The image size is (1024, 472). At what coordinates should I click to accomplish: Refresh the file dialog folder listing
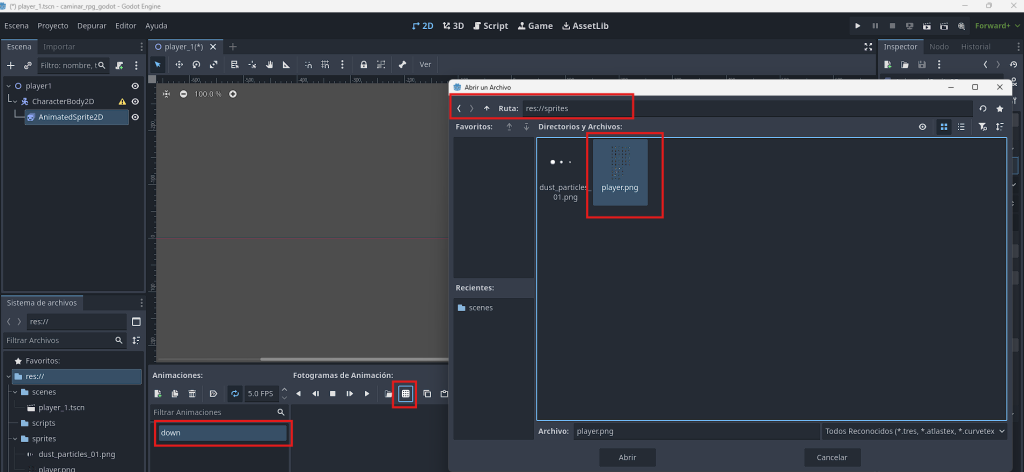[983, 108]
